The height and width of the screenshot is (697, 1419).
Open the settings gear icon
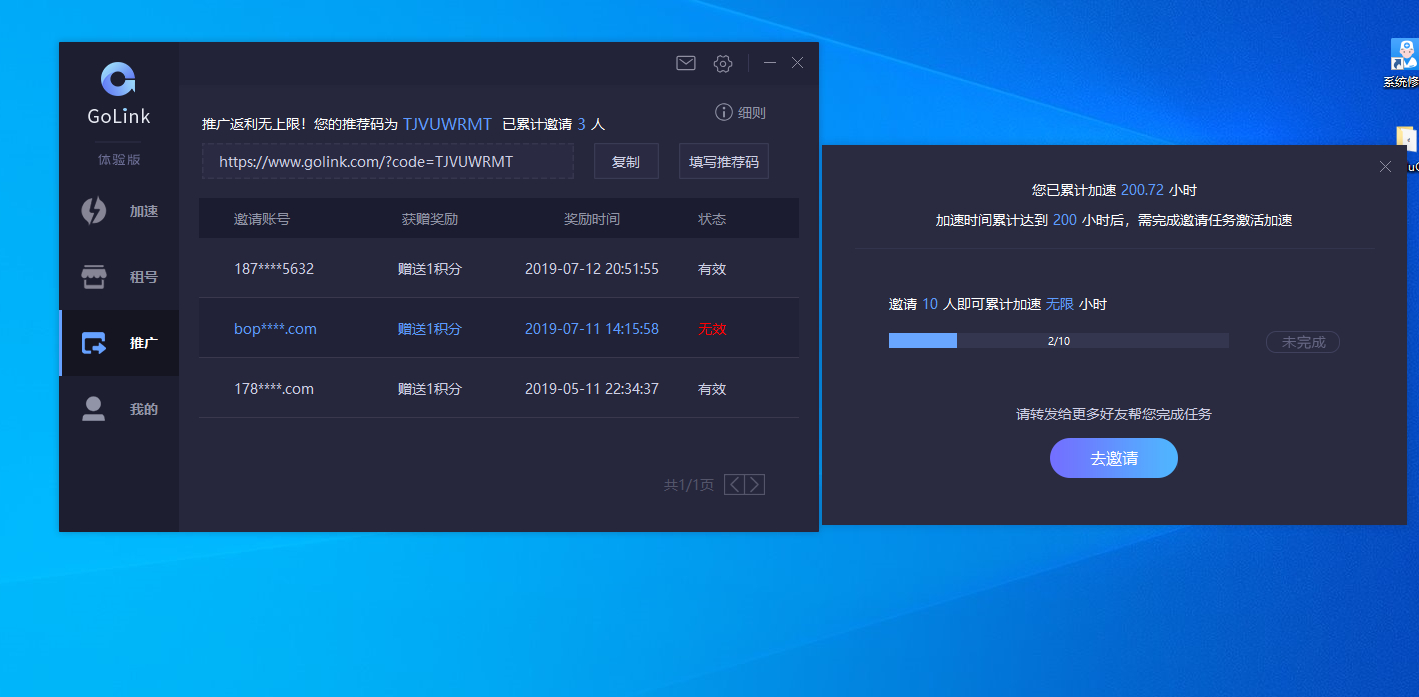pos(723,63)
